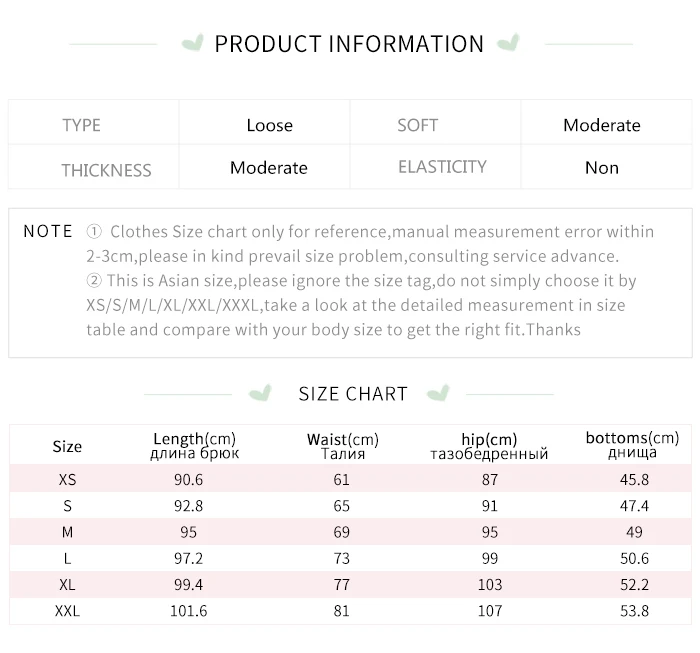Click the Waist(cm) column header

342,446
